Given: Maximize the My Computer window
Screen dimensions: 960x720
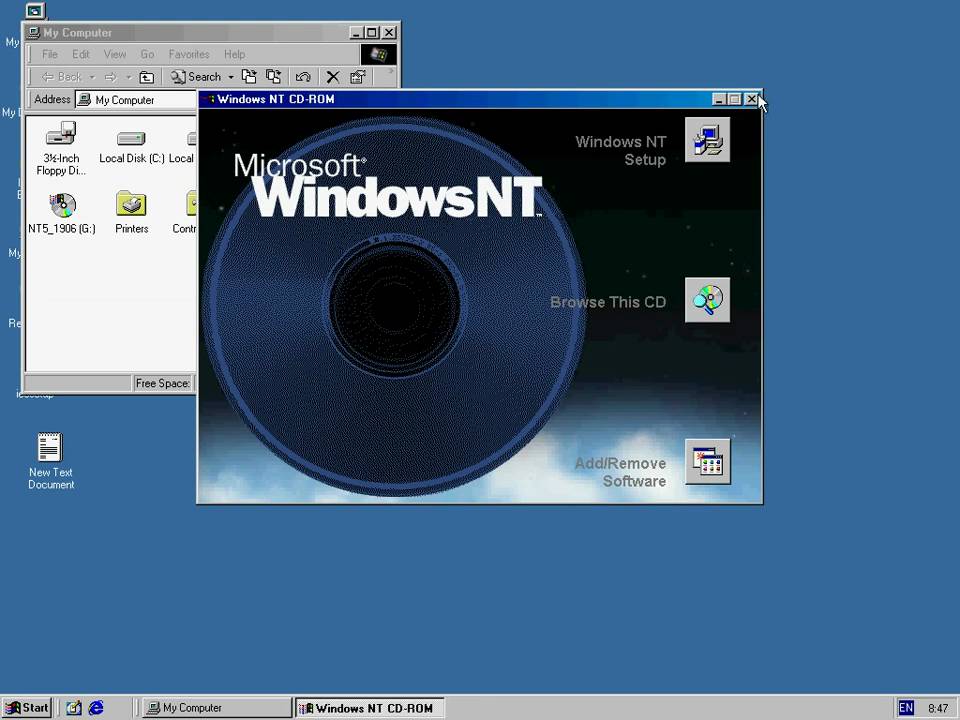Looking at the screenshot, I should [x=372, y=32].
